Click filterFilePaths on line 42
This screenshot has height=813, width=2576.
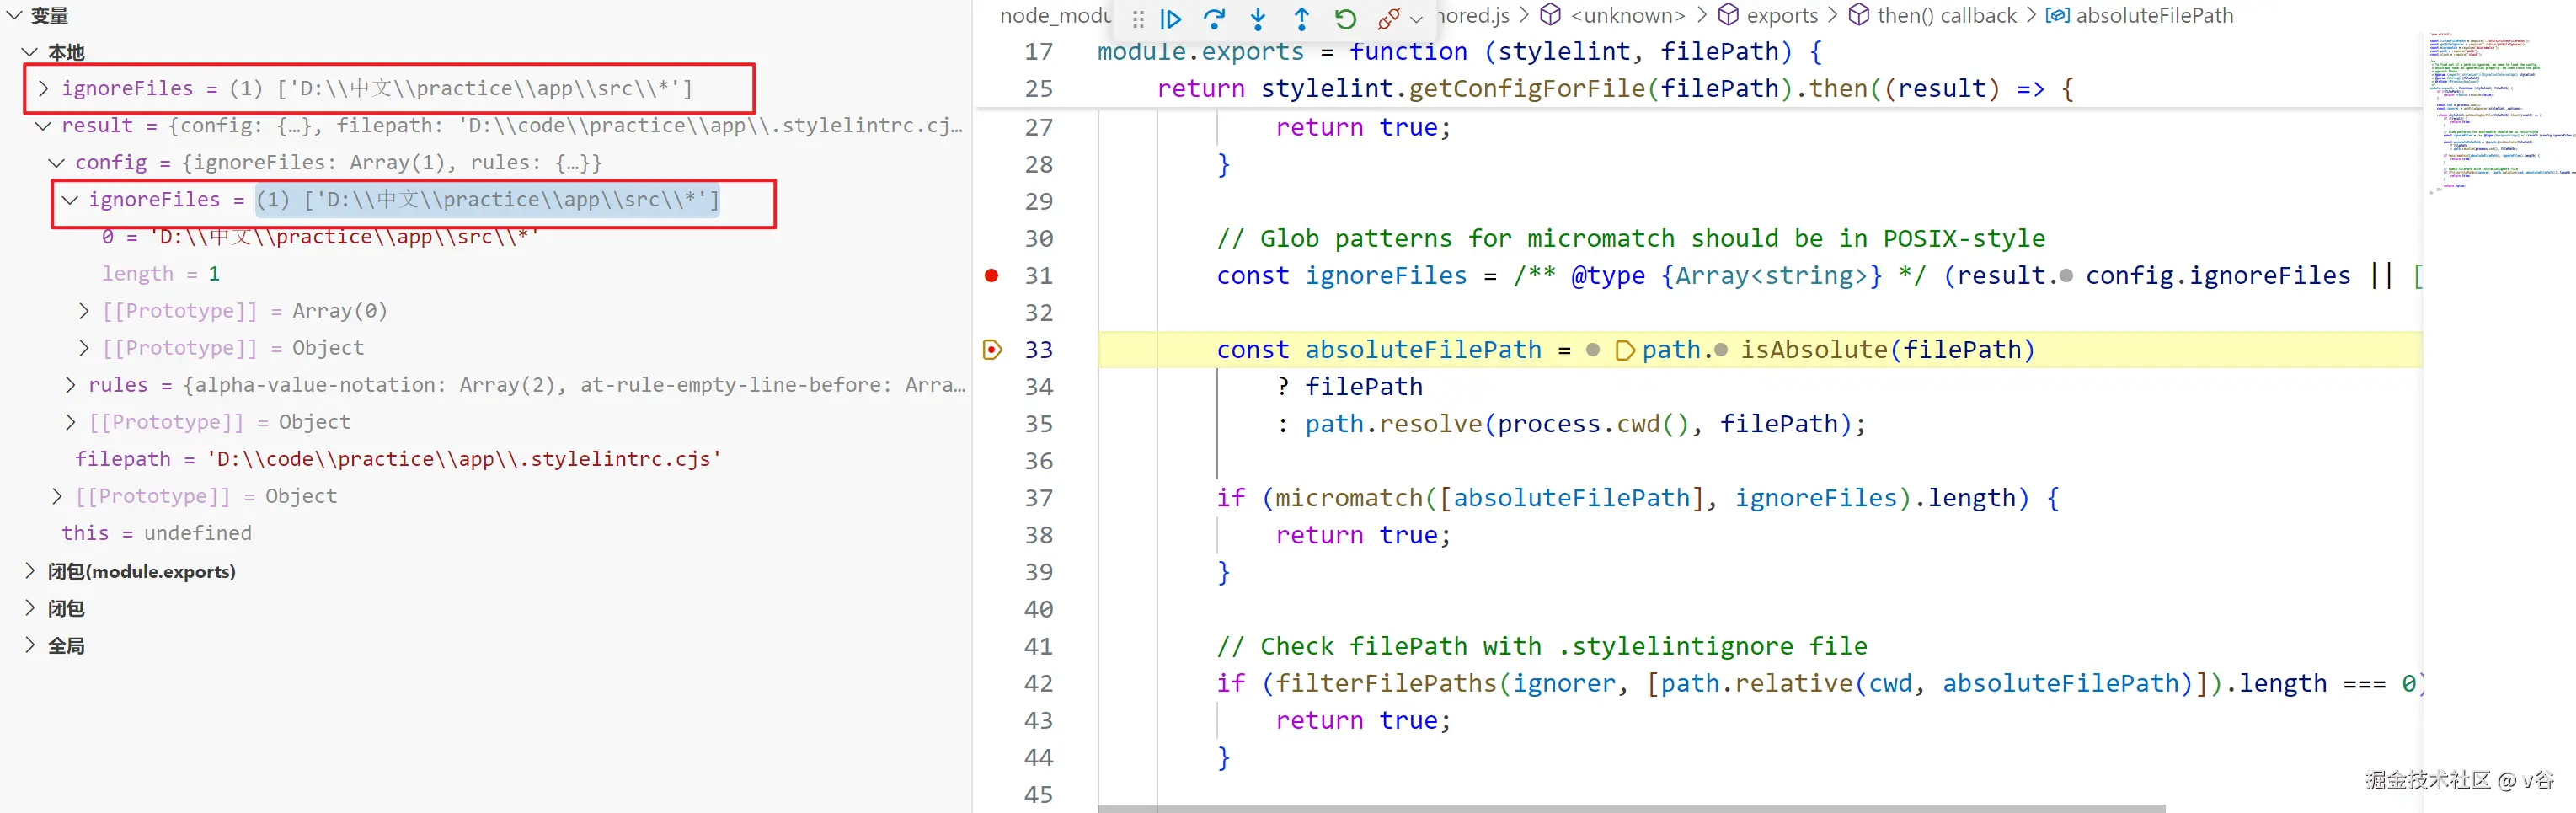(1385, 683)
